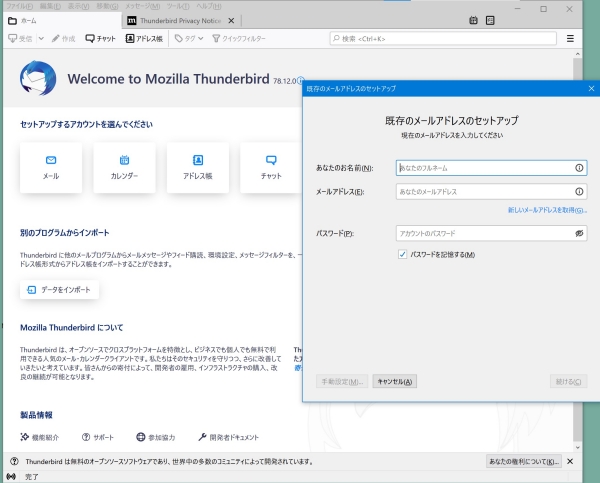Select the チャット setup card
600x483 pixels.
pos(271,168)
